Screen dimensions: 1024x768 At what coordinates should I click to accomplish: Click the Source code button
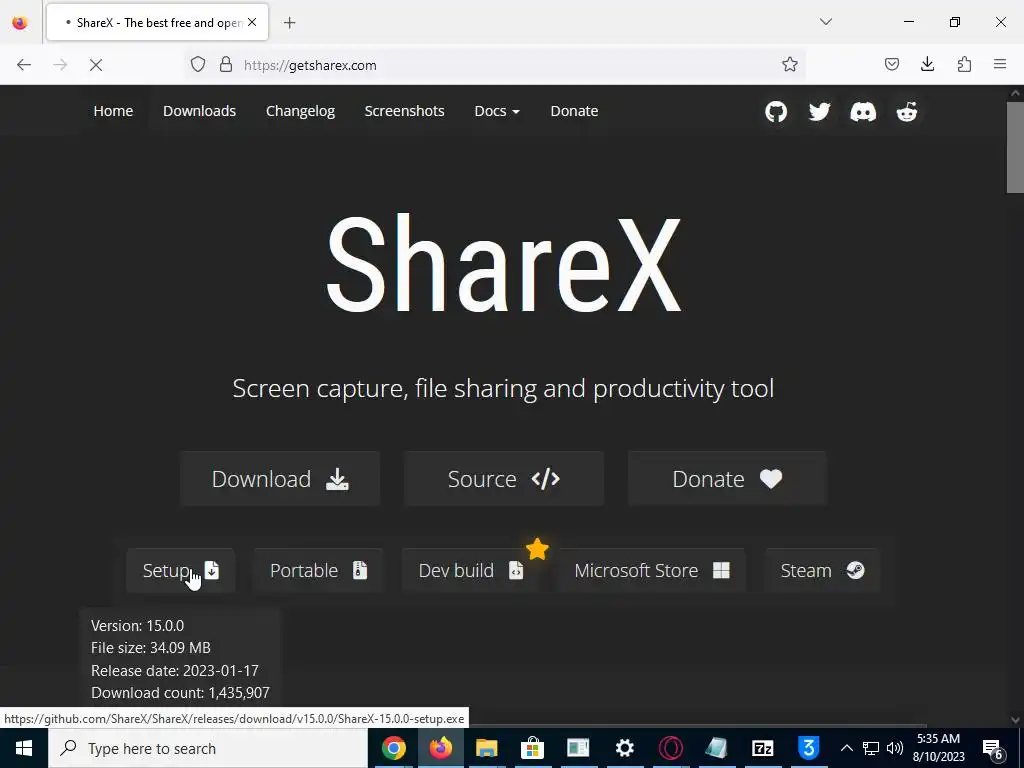pyautogui.click(x=504, y=479)
